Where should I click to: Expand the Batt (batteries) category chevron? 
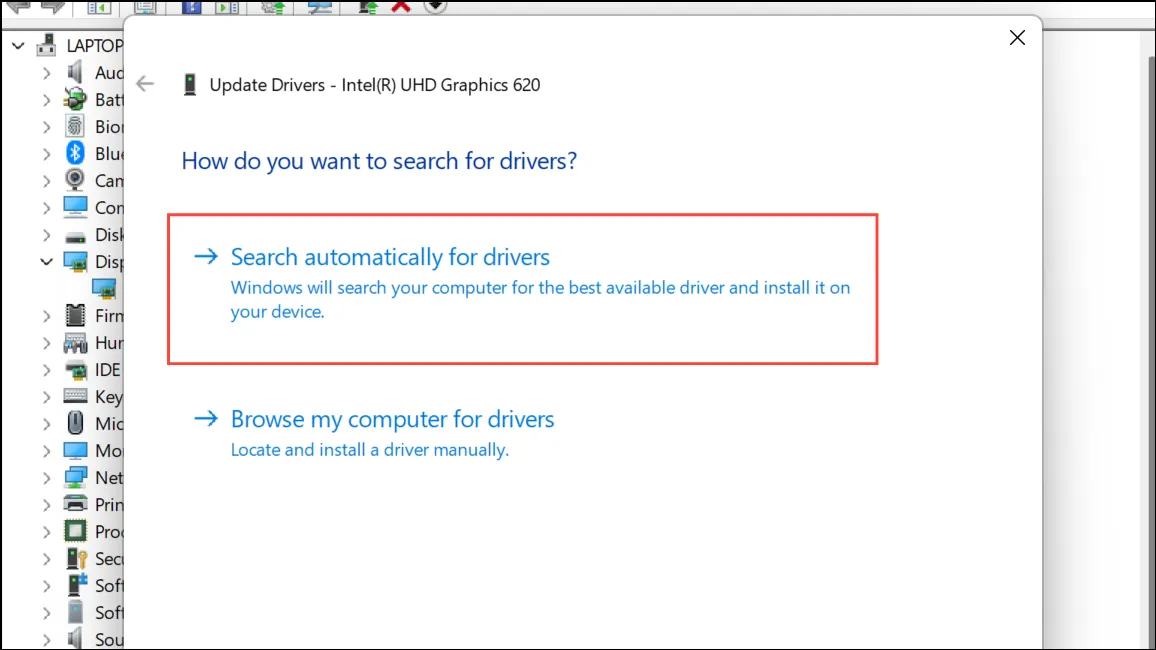pyautogui.click(x=46, y=99)
